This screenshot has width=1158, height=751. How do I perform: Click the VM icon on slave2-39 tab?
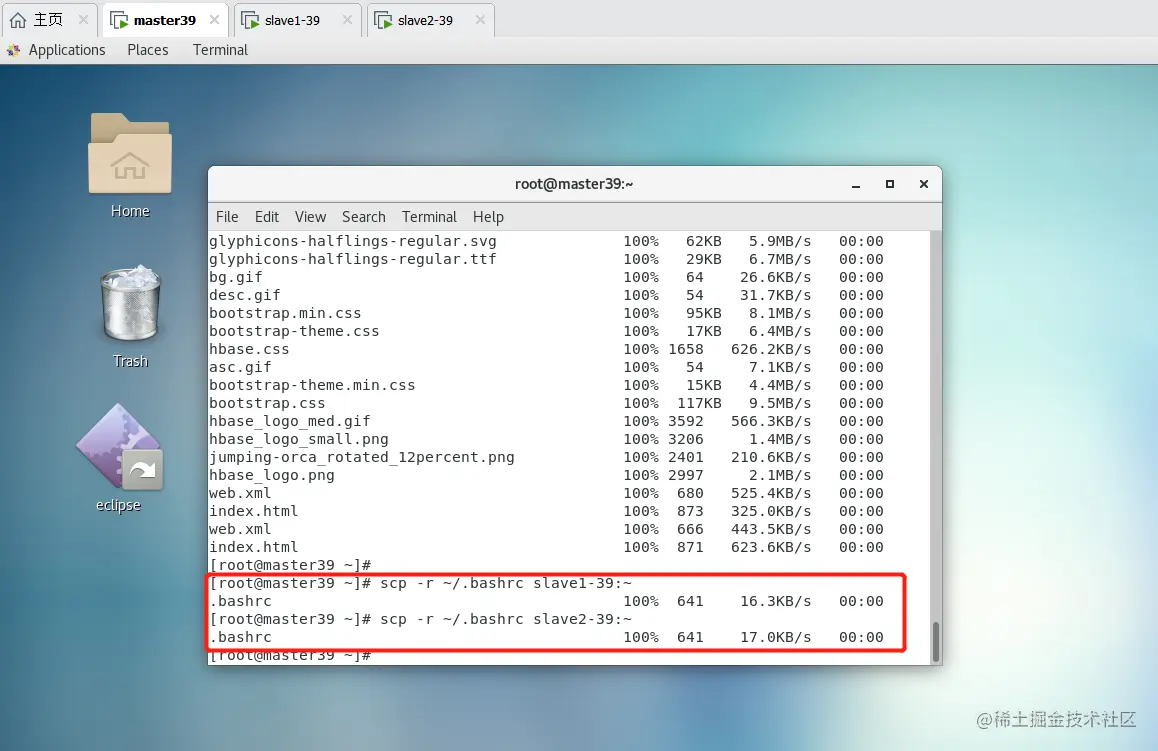coord(383,20)
